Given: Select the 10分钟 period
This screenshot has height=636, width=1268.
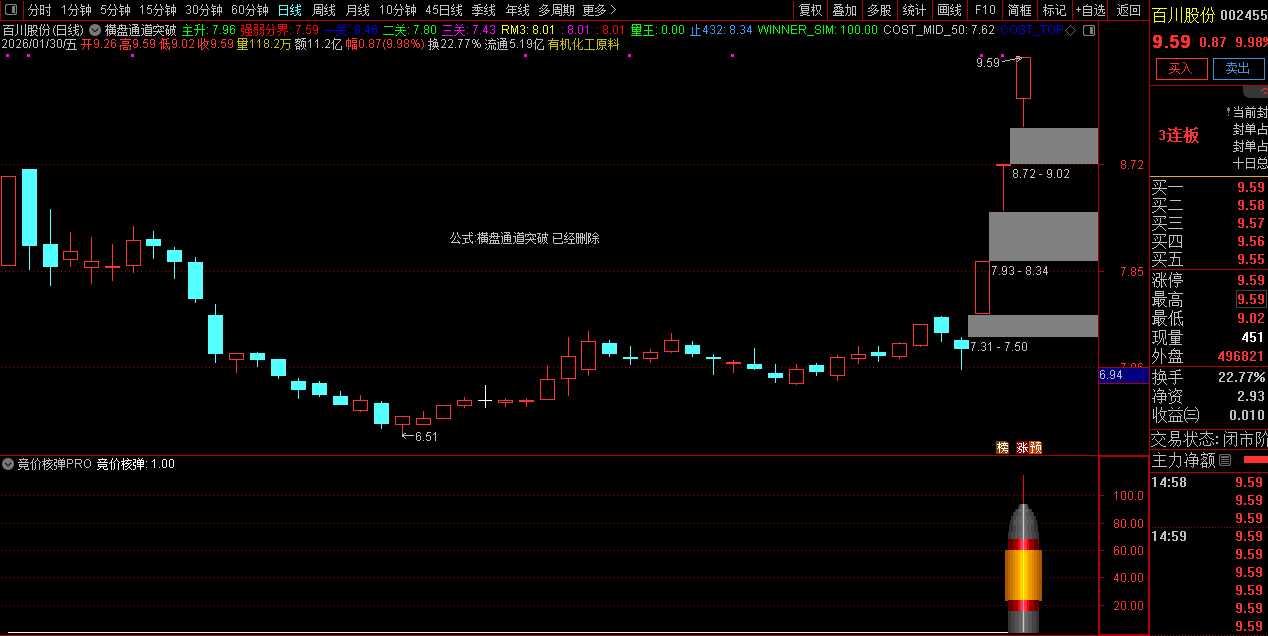Looking at the screenshot, I should click(397, 10).
